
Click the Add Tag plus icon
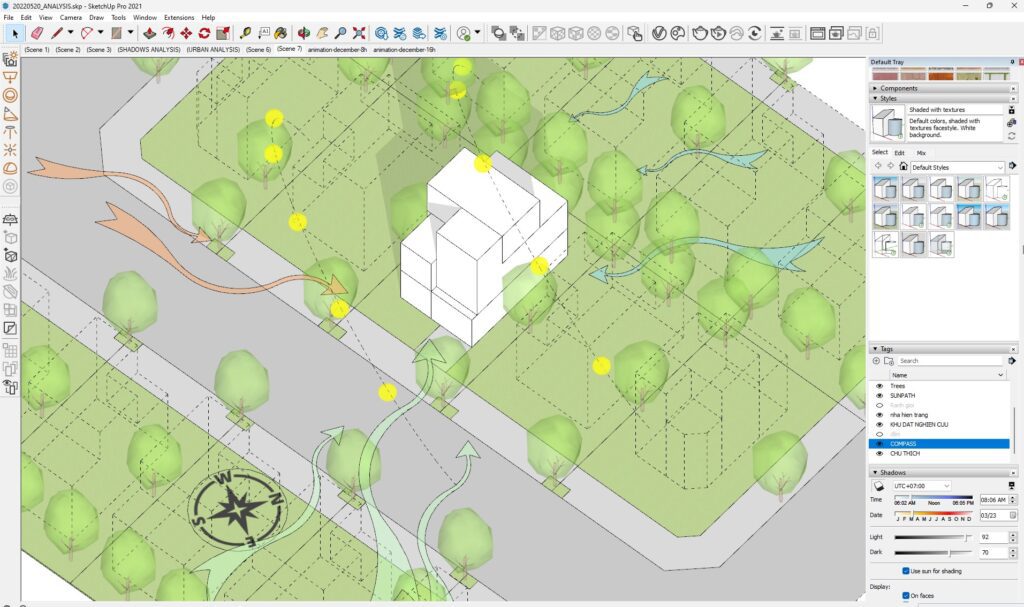point(877,361)
